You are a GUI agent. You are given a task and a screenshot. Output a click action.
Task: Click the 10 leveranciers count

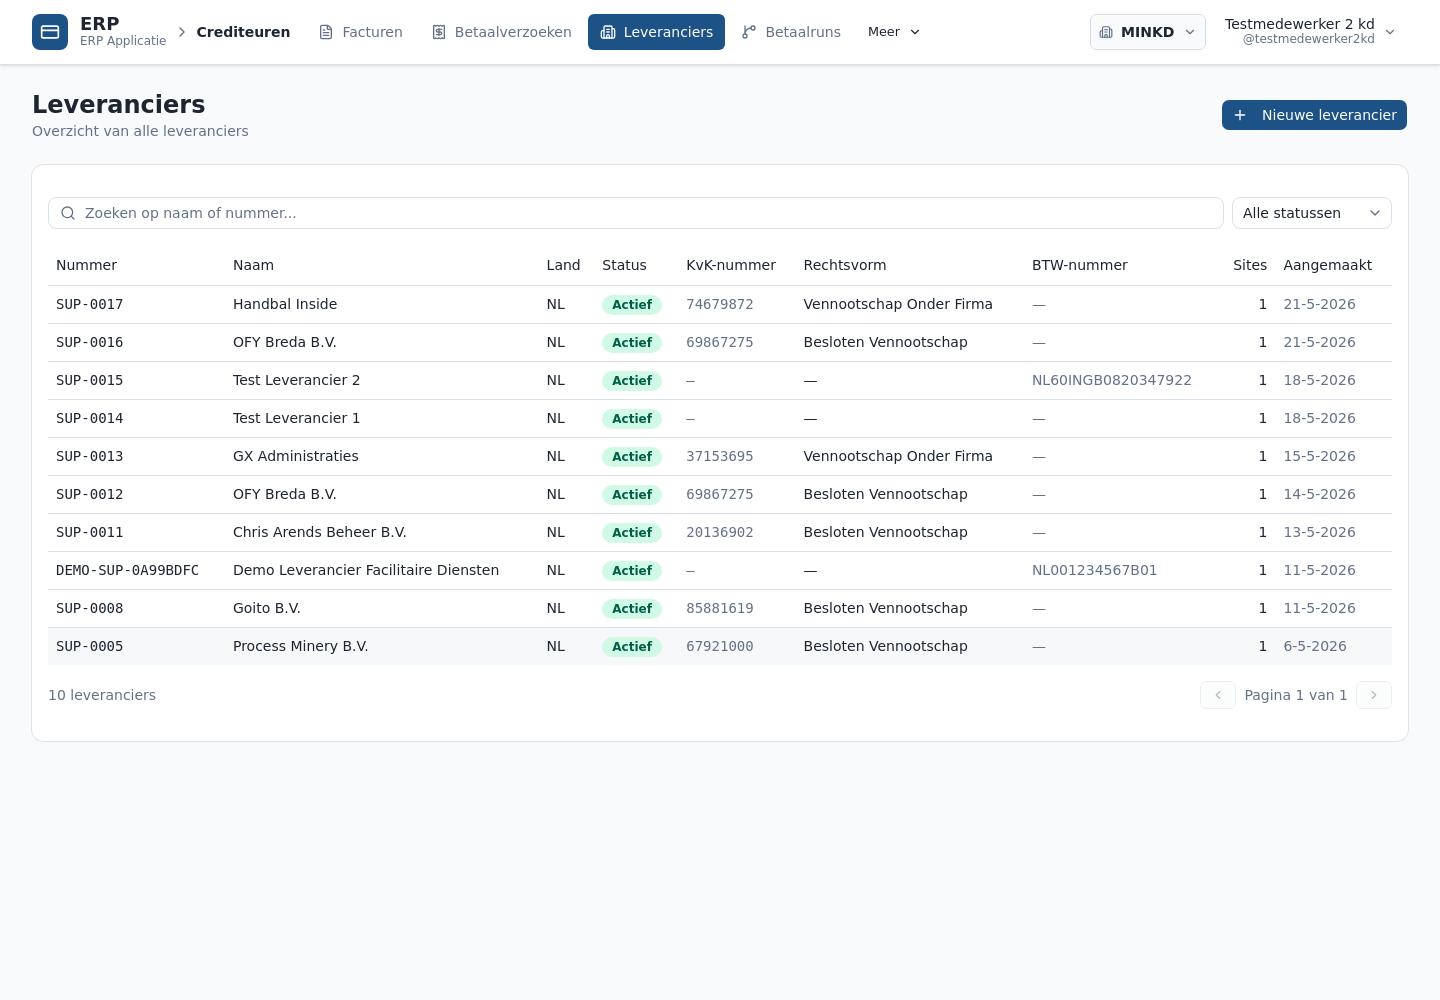(x=102, y=695)
